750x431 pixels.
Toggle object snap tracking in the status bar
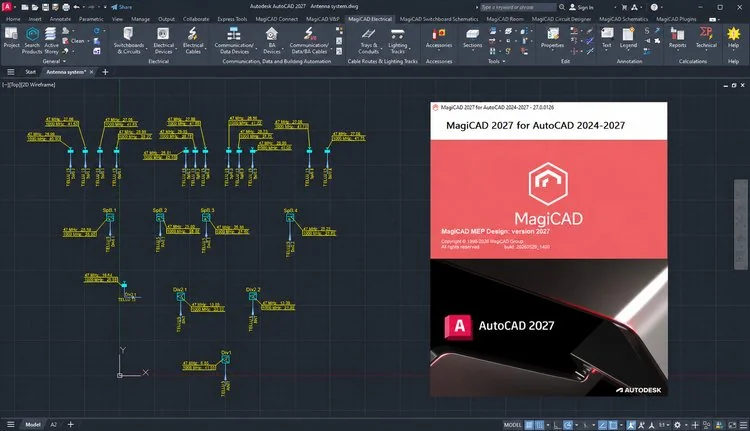602,425
